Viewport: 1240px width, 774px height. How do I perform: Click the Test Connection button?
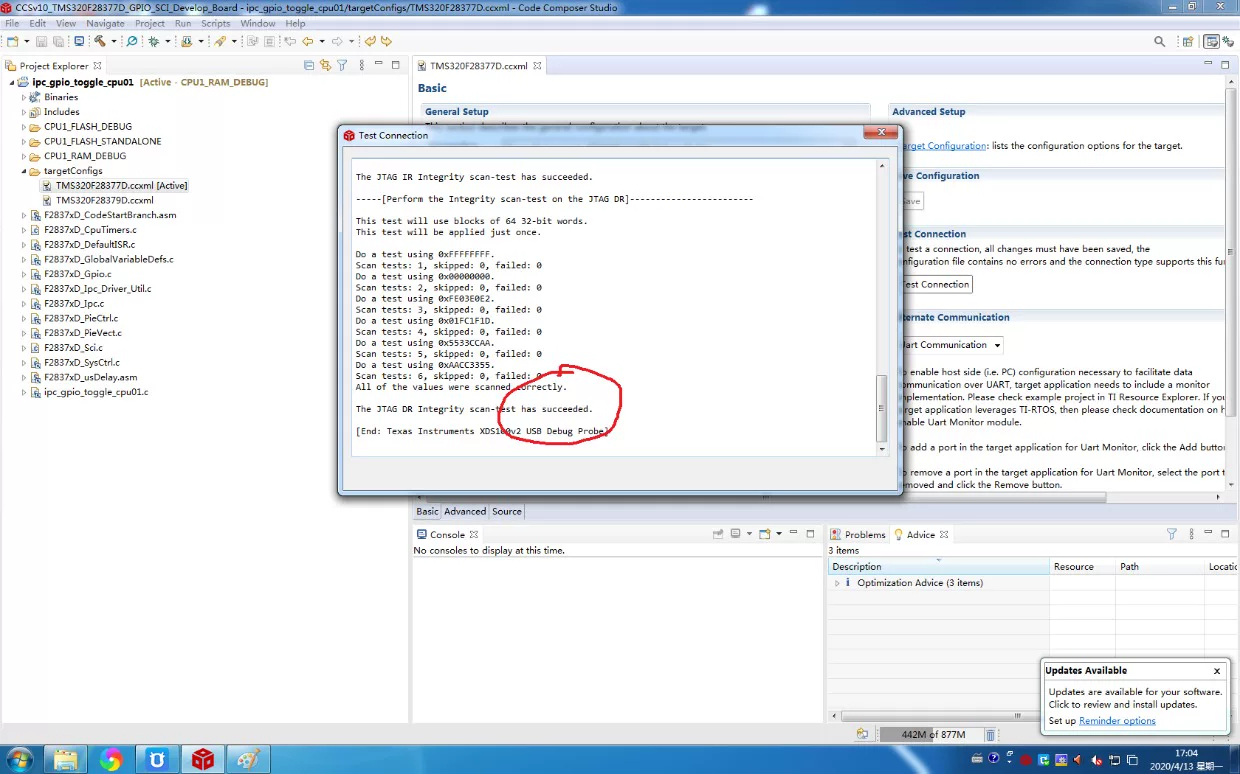(x=935, y=284)
